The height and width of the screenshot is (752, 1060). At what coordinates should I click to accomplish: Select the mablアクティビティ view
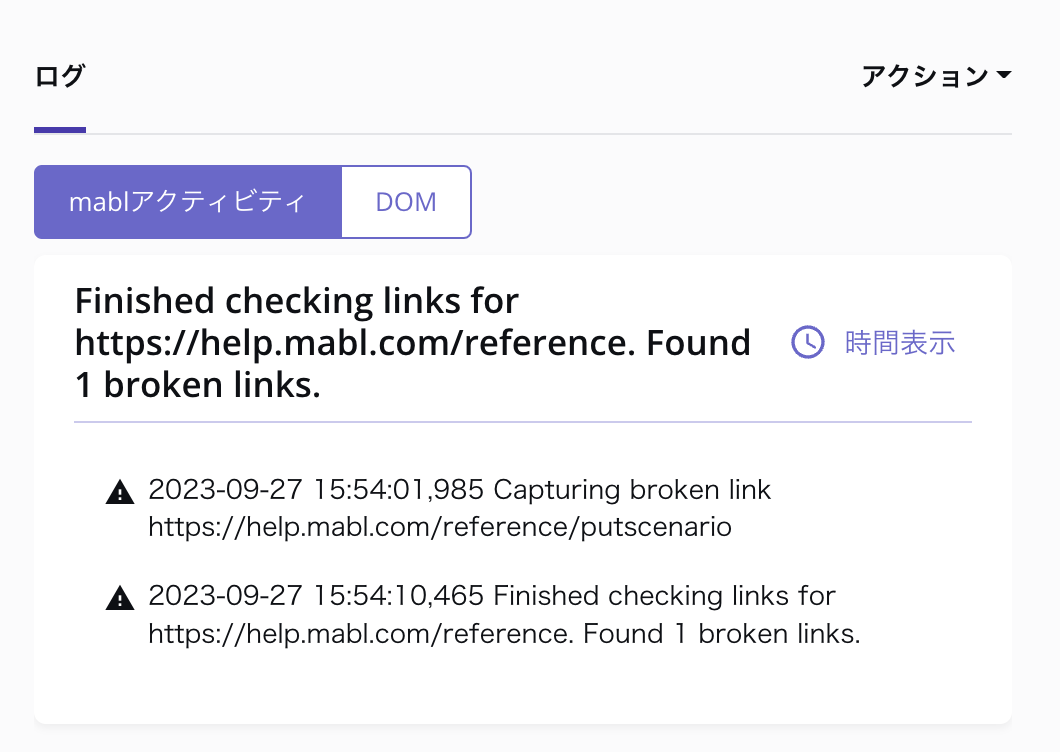(188, 202)
